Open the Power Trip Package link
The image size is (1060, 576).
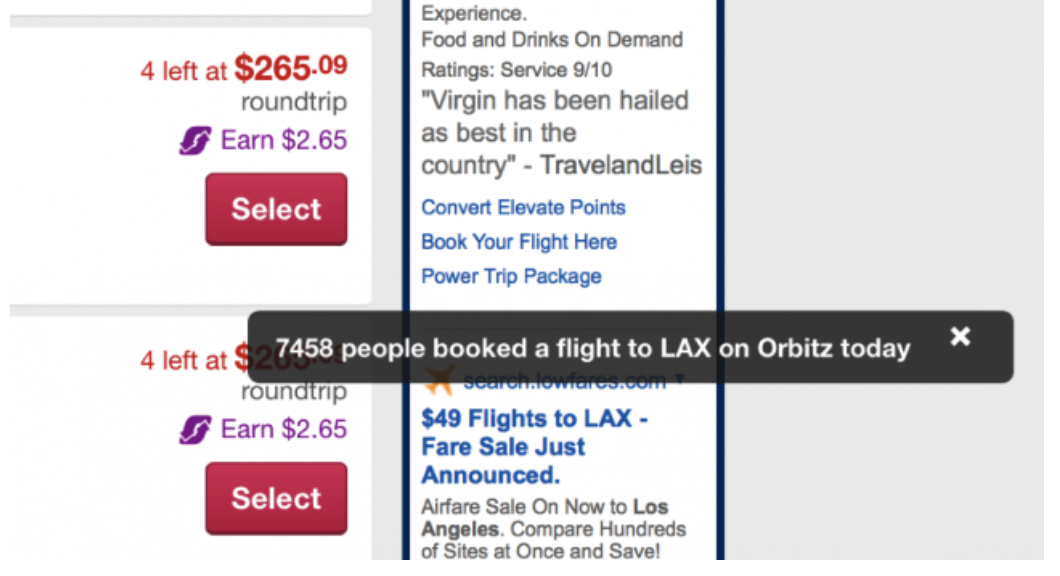point(511,277)
